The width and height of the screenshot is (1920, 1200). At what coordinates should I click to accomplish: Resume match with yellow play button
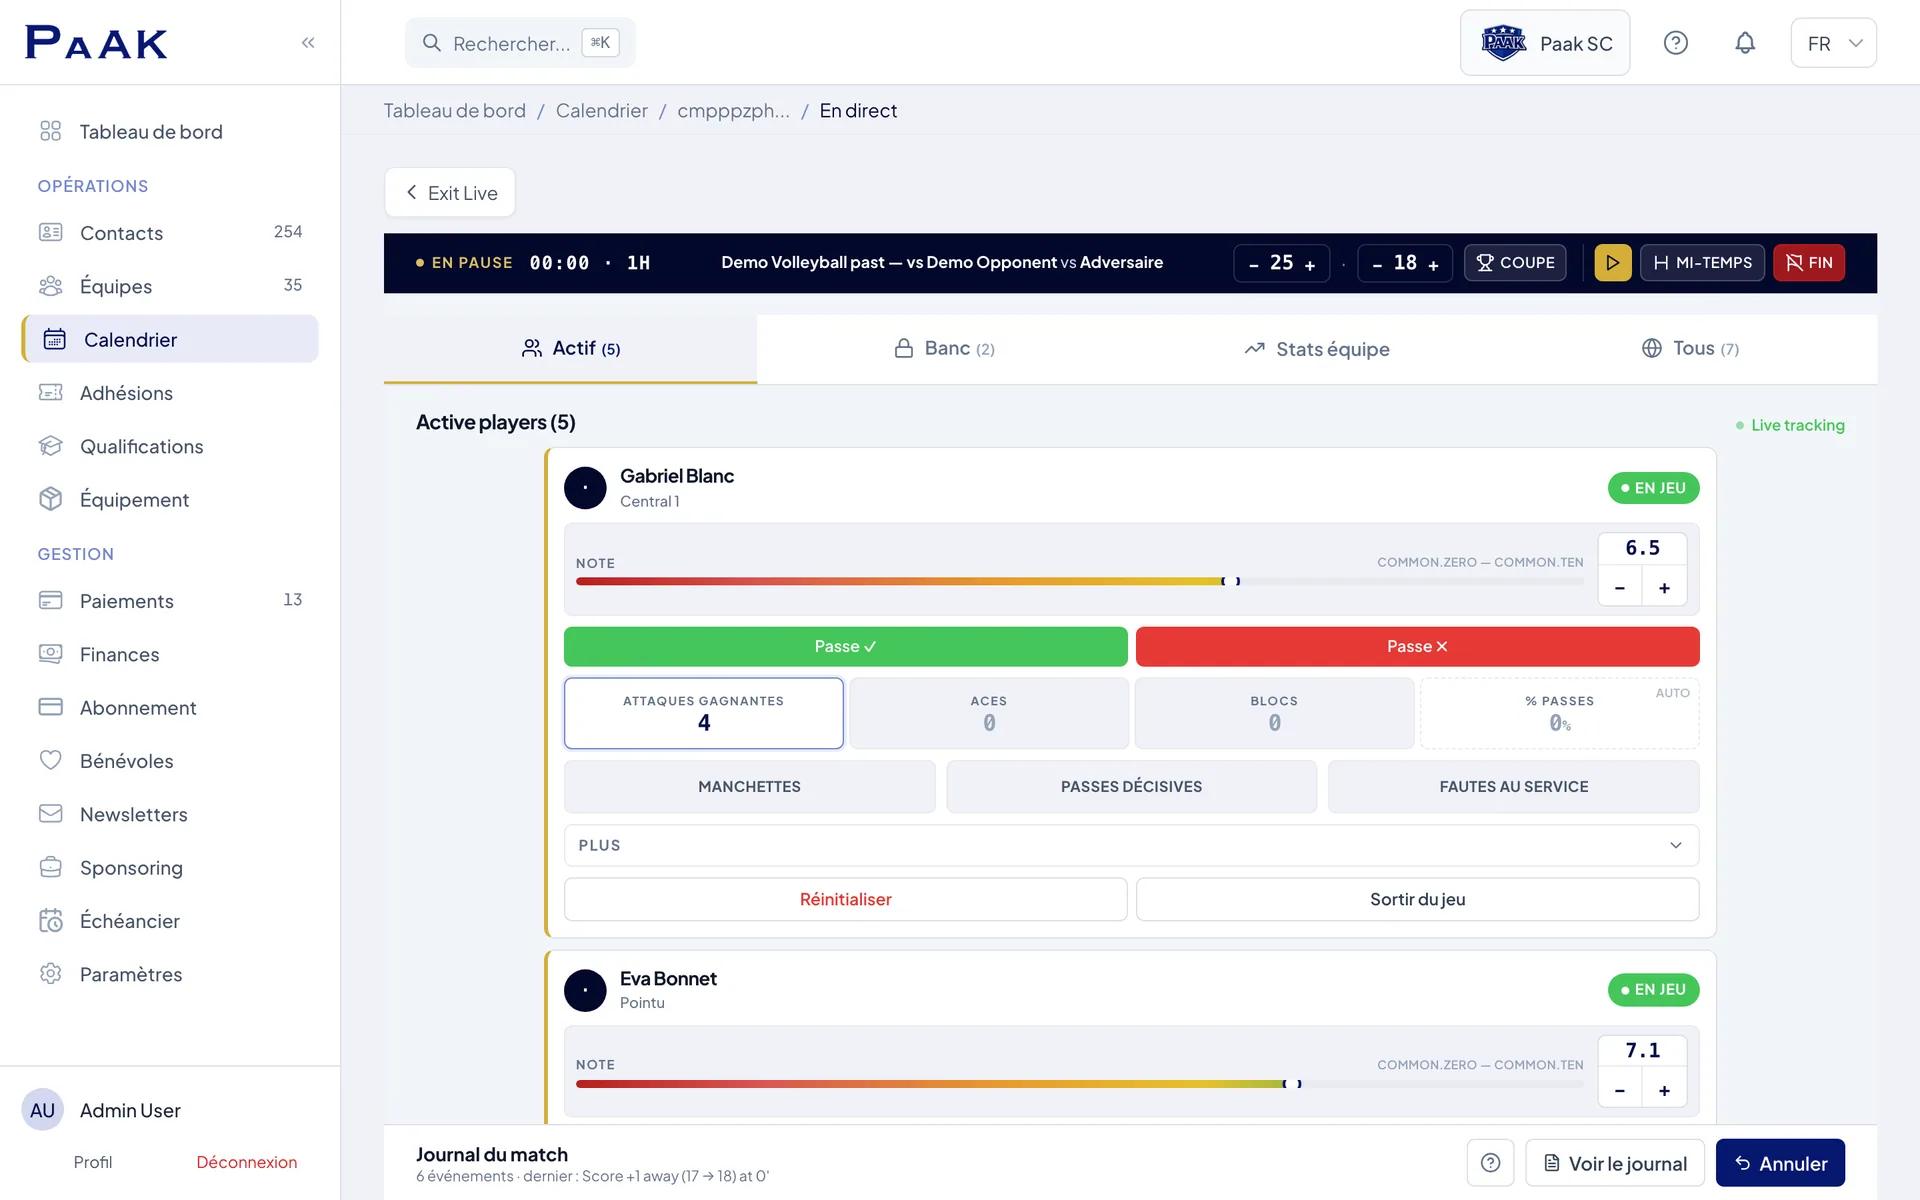point(1612,263)
